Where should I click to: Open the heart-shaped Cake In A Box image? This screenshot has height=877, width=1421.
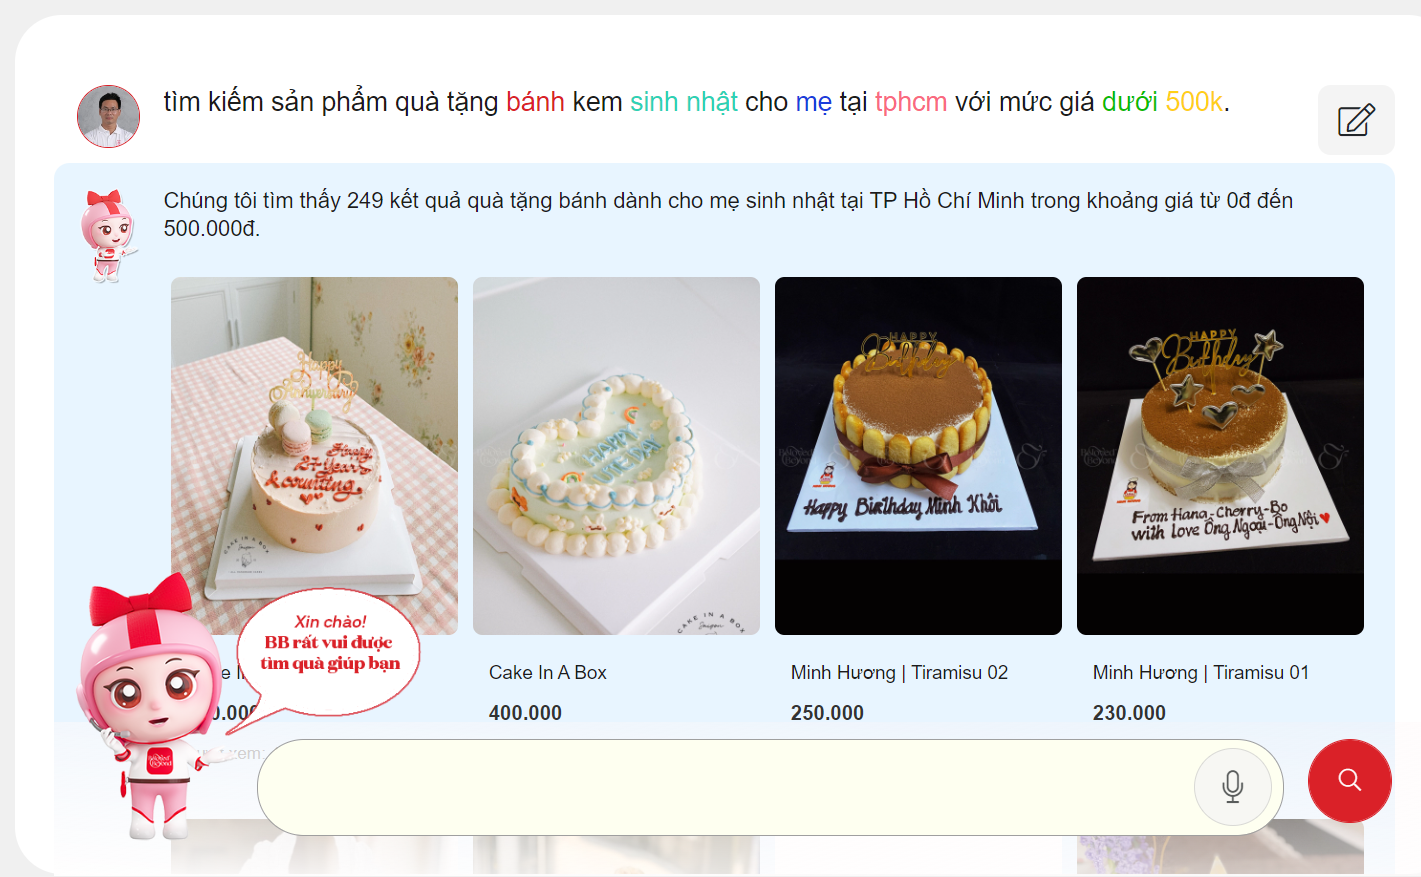[x=616, y=455]
